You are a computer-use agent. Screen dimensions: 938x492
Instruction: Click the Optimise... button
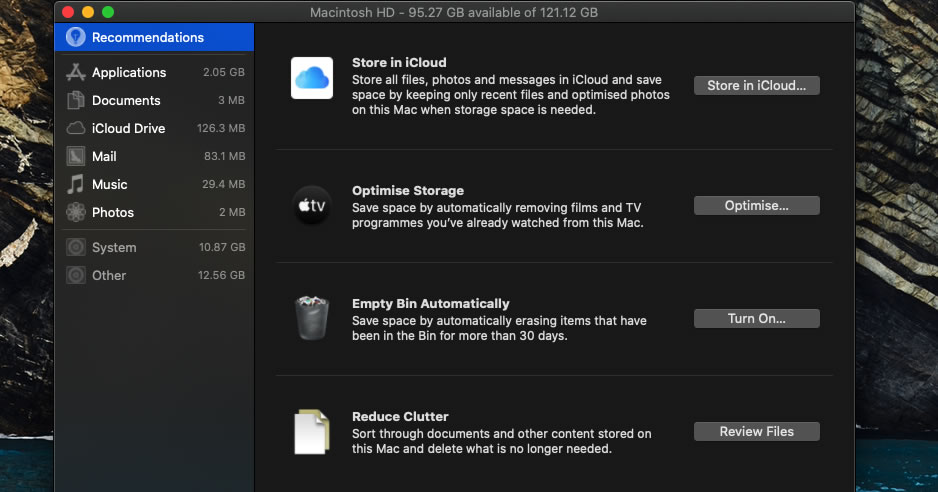tap(756, 205)
